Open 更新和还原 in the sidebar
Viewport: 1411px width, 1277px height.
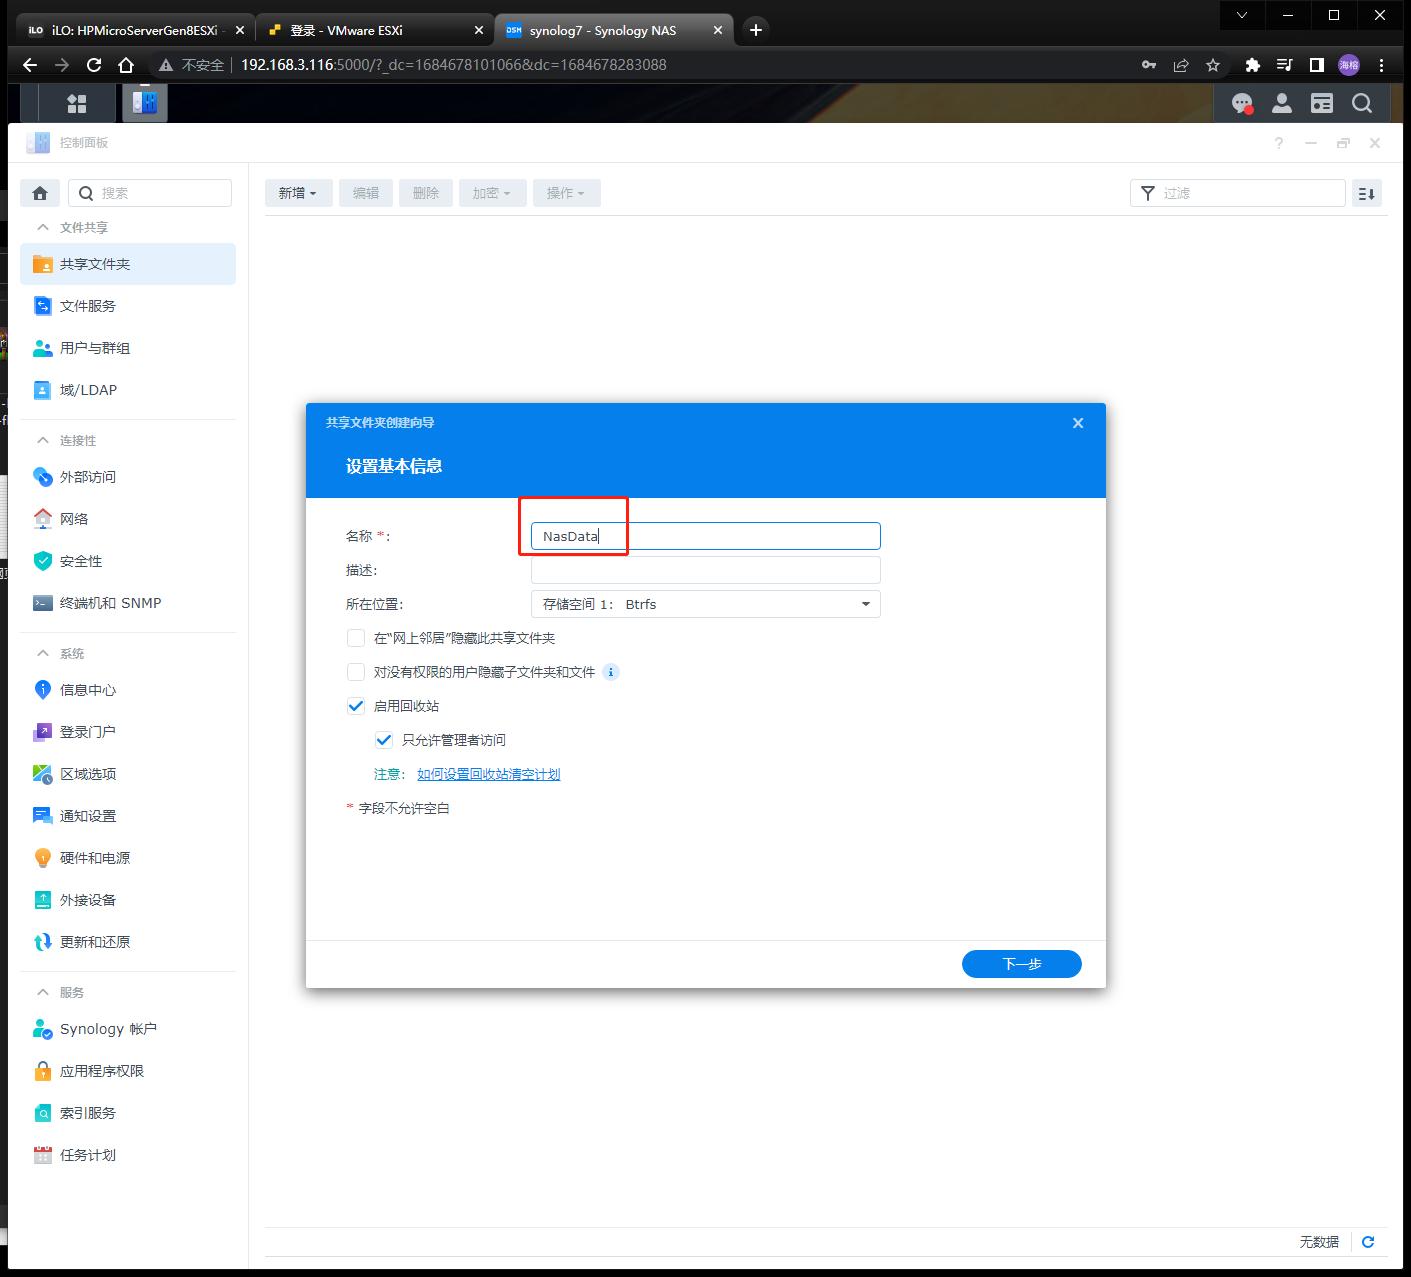point(128,942)
